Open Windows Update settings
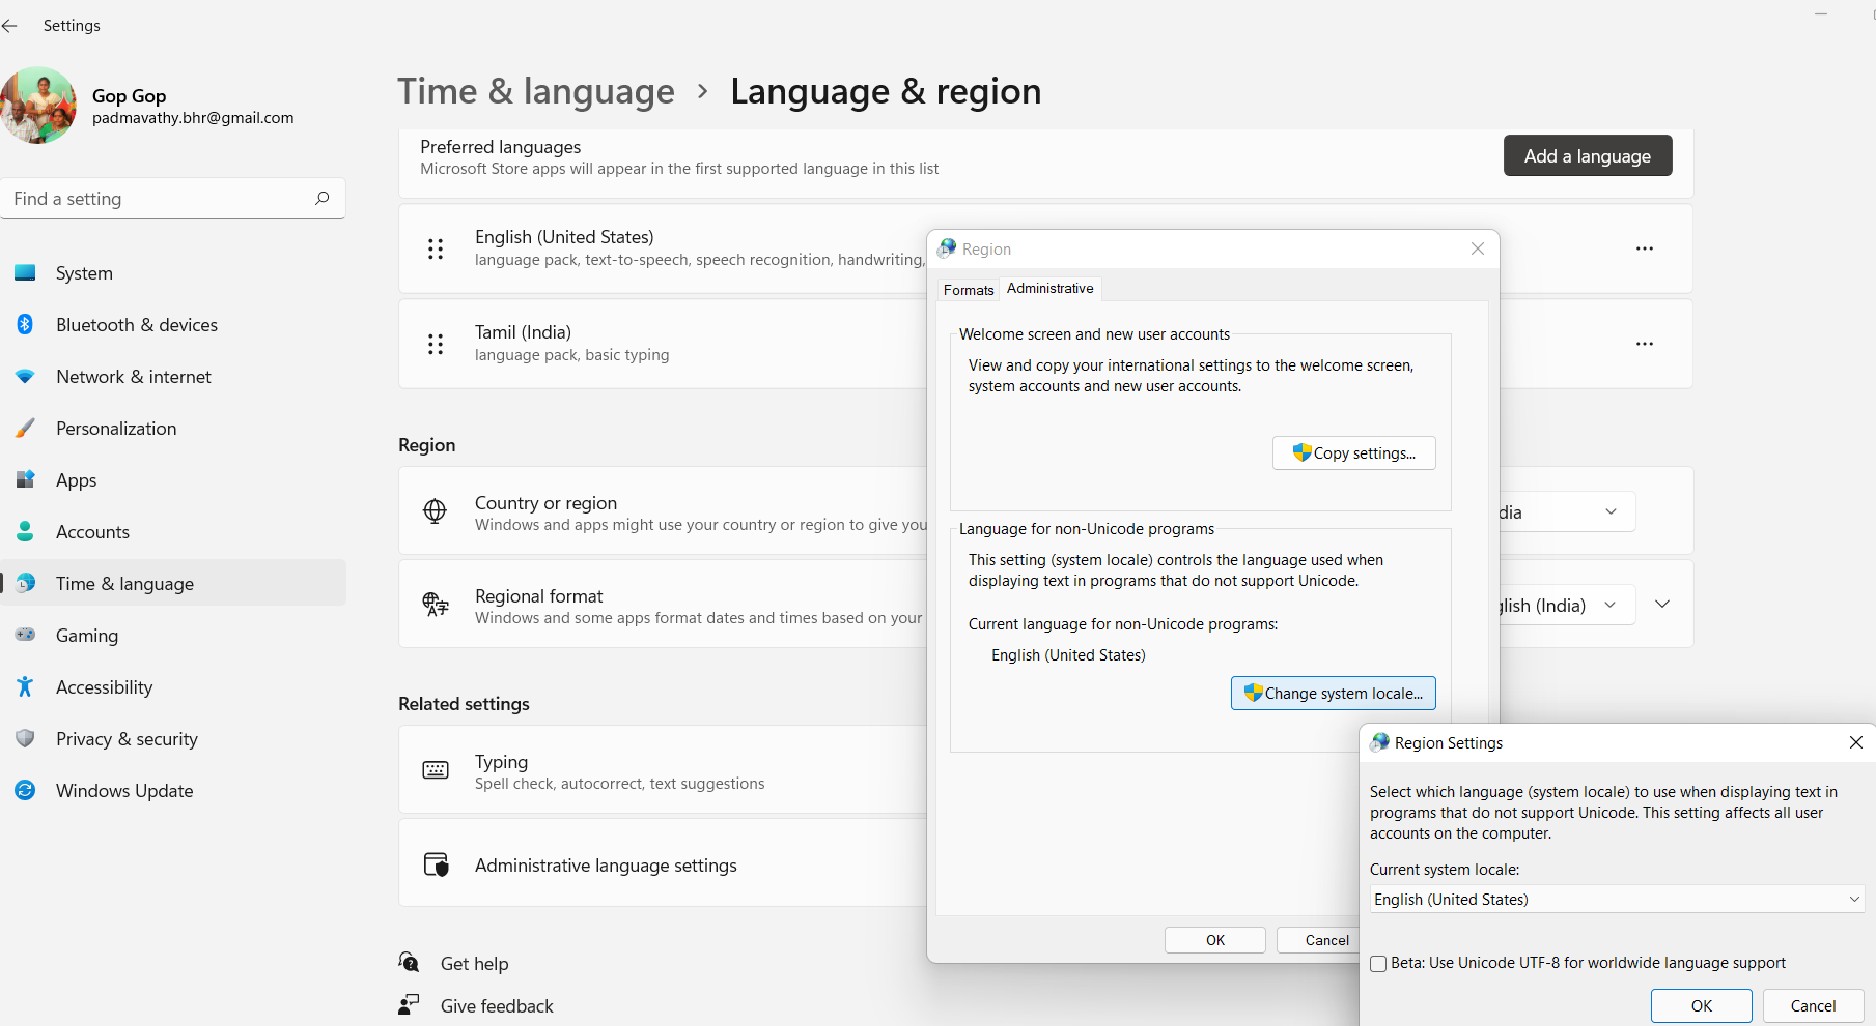1876x1026 pixels. click(173, 791)
